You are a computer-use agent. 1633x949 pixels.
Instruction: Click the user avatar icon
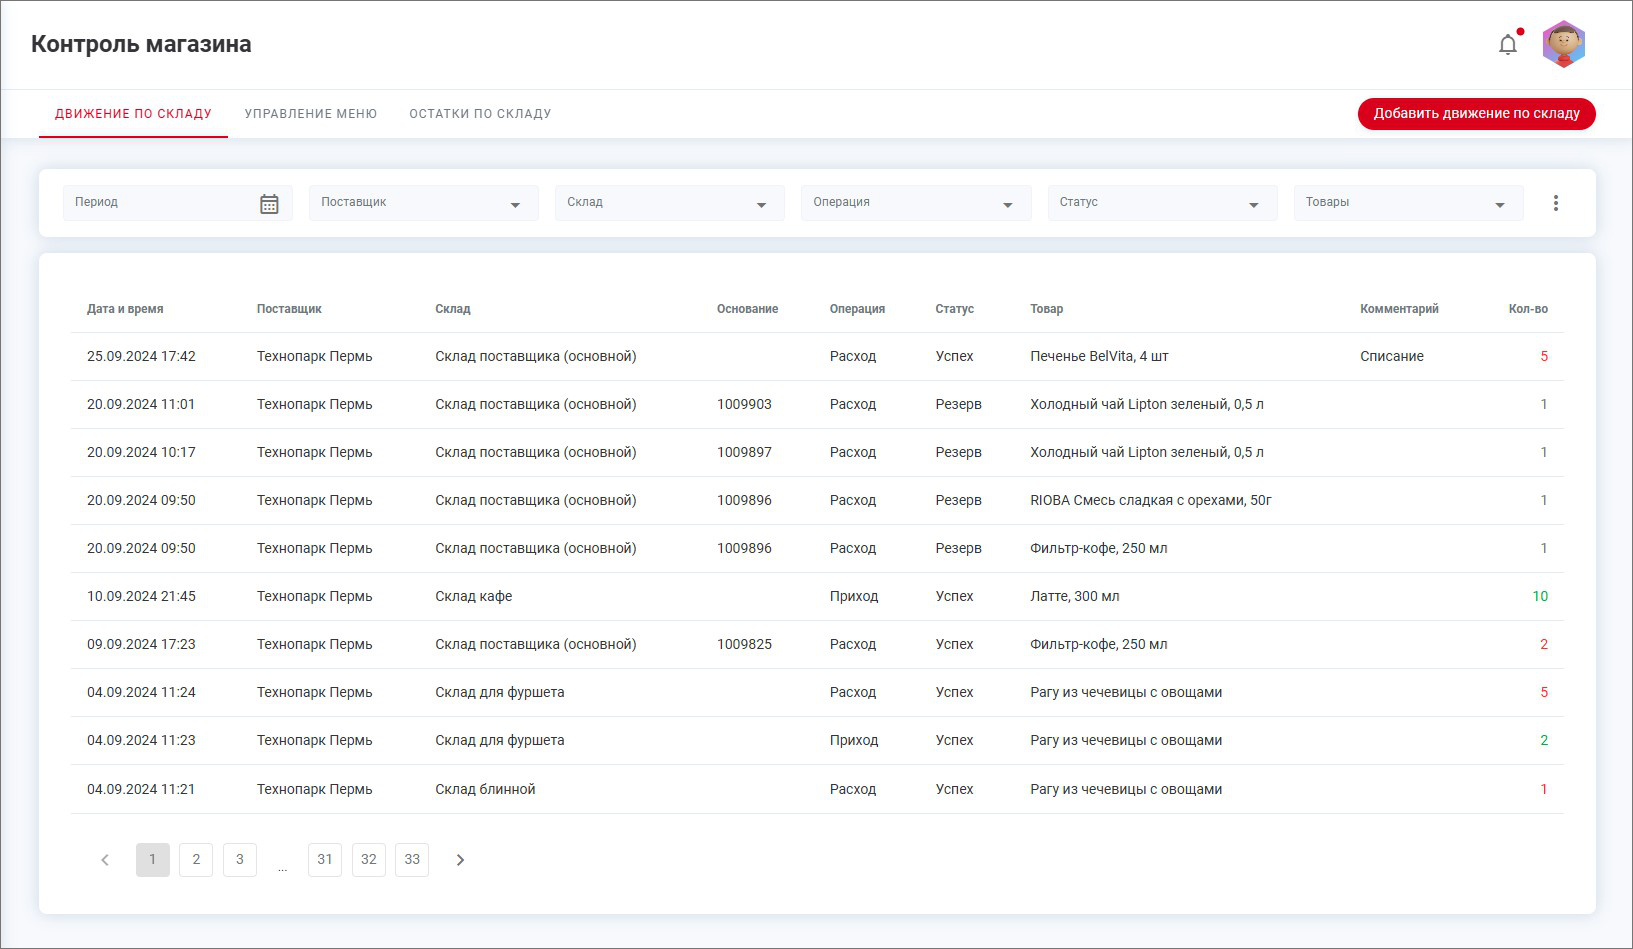tap(1563, 45)
